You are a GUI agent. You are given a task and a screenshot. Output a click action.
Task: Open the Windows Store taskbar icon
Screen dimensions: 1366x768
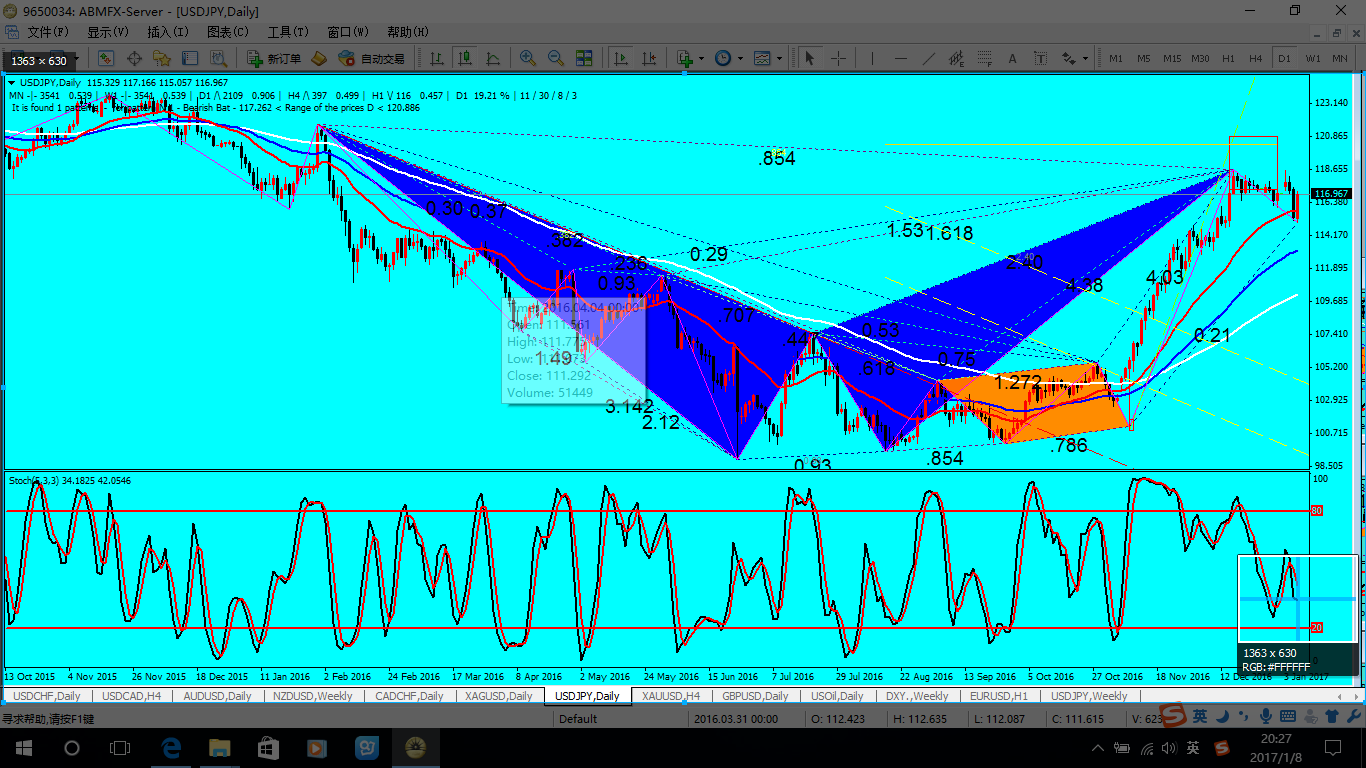pos(267,747)
